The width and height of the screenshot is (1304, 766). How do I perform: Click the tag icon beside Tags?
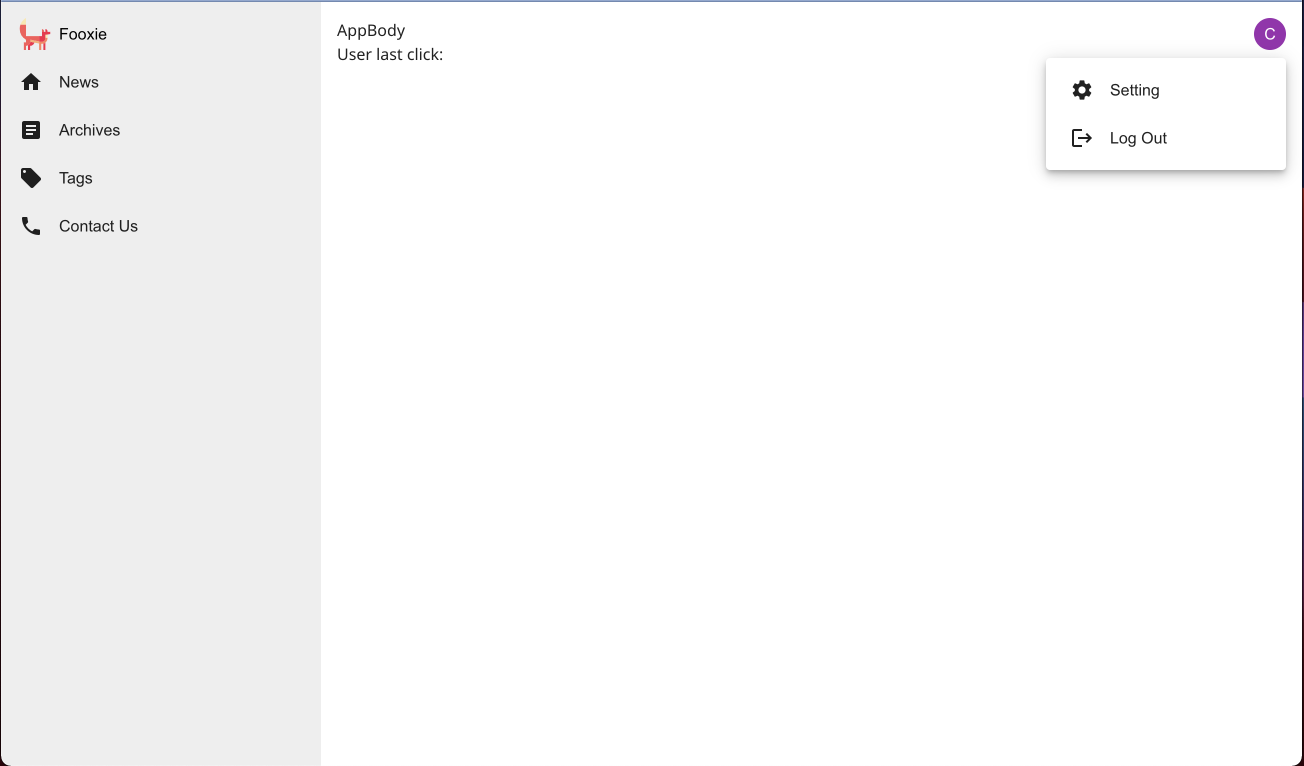point(31,178)
